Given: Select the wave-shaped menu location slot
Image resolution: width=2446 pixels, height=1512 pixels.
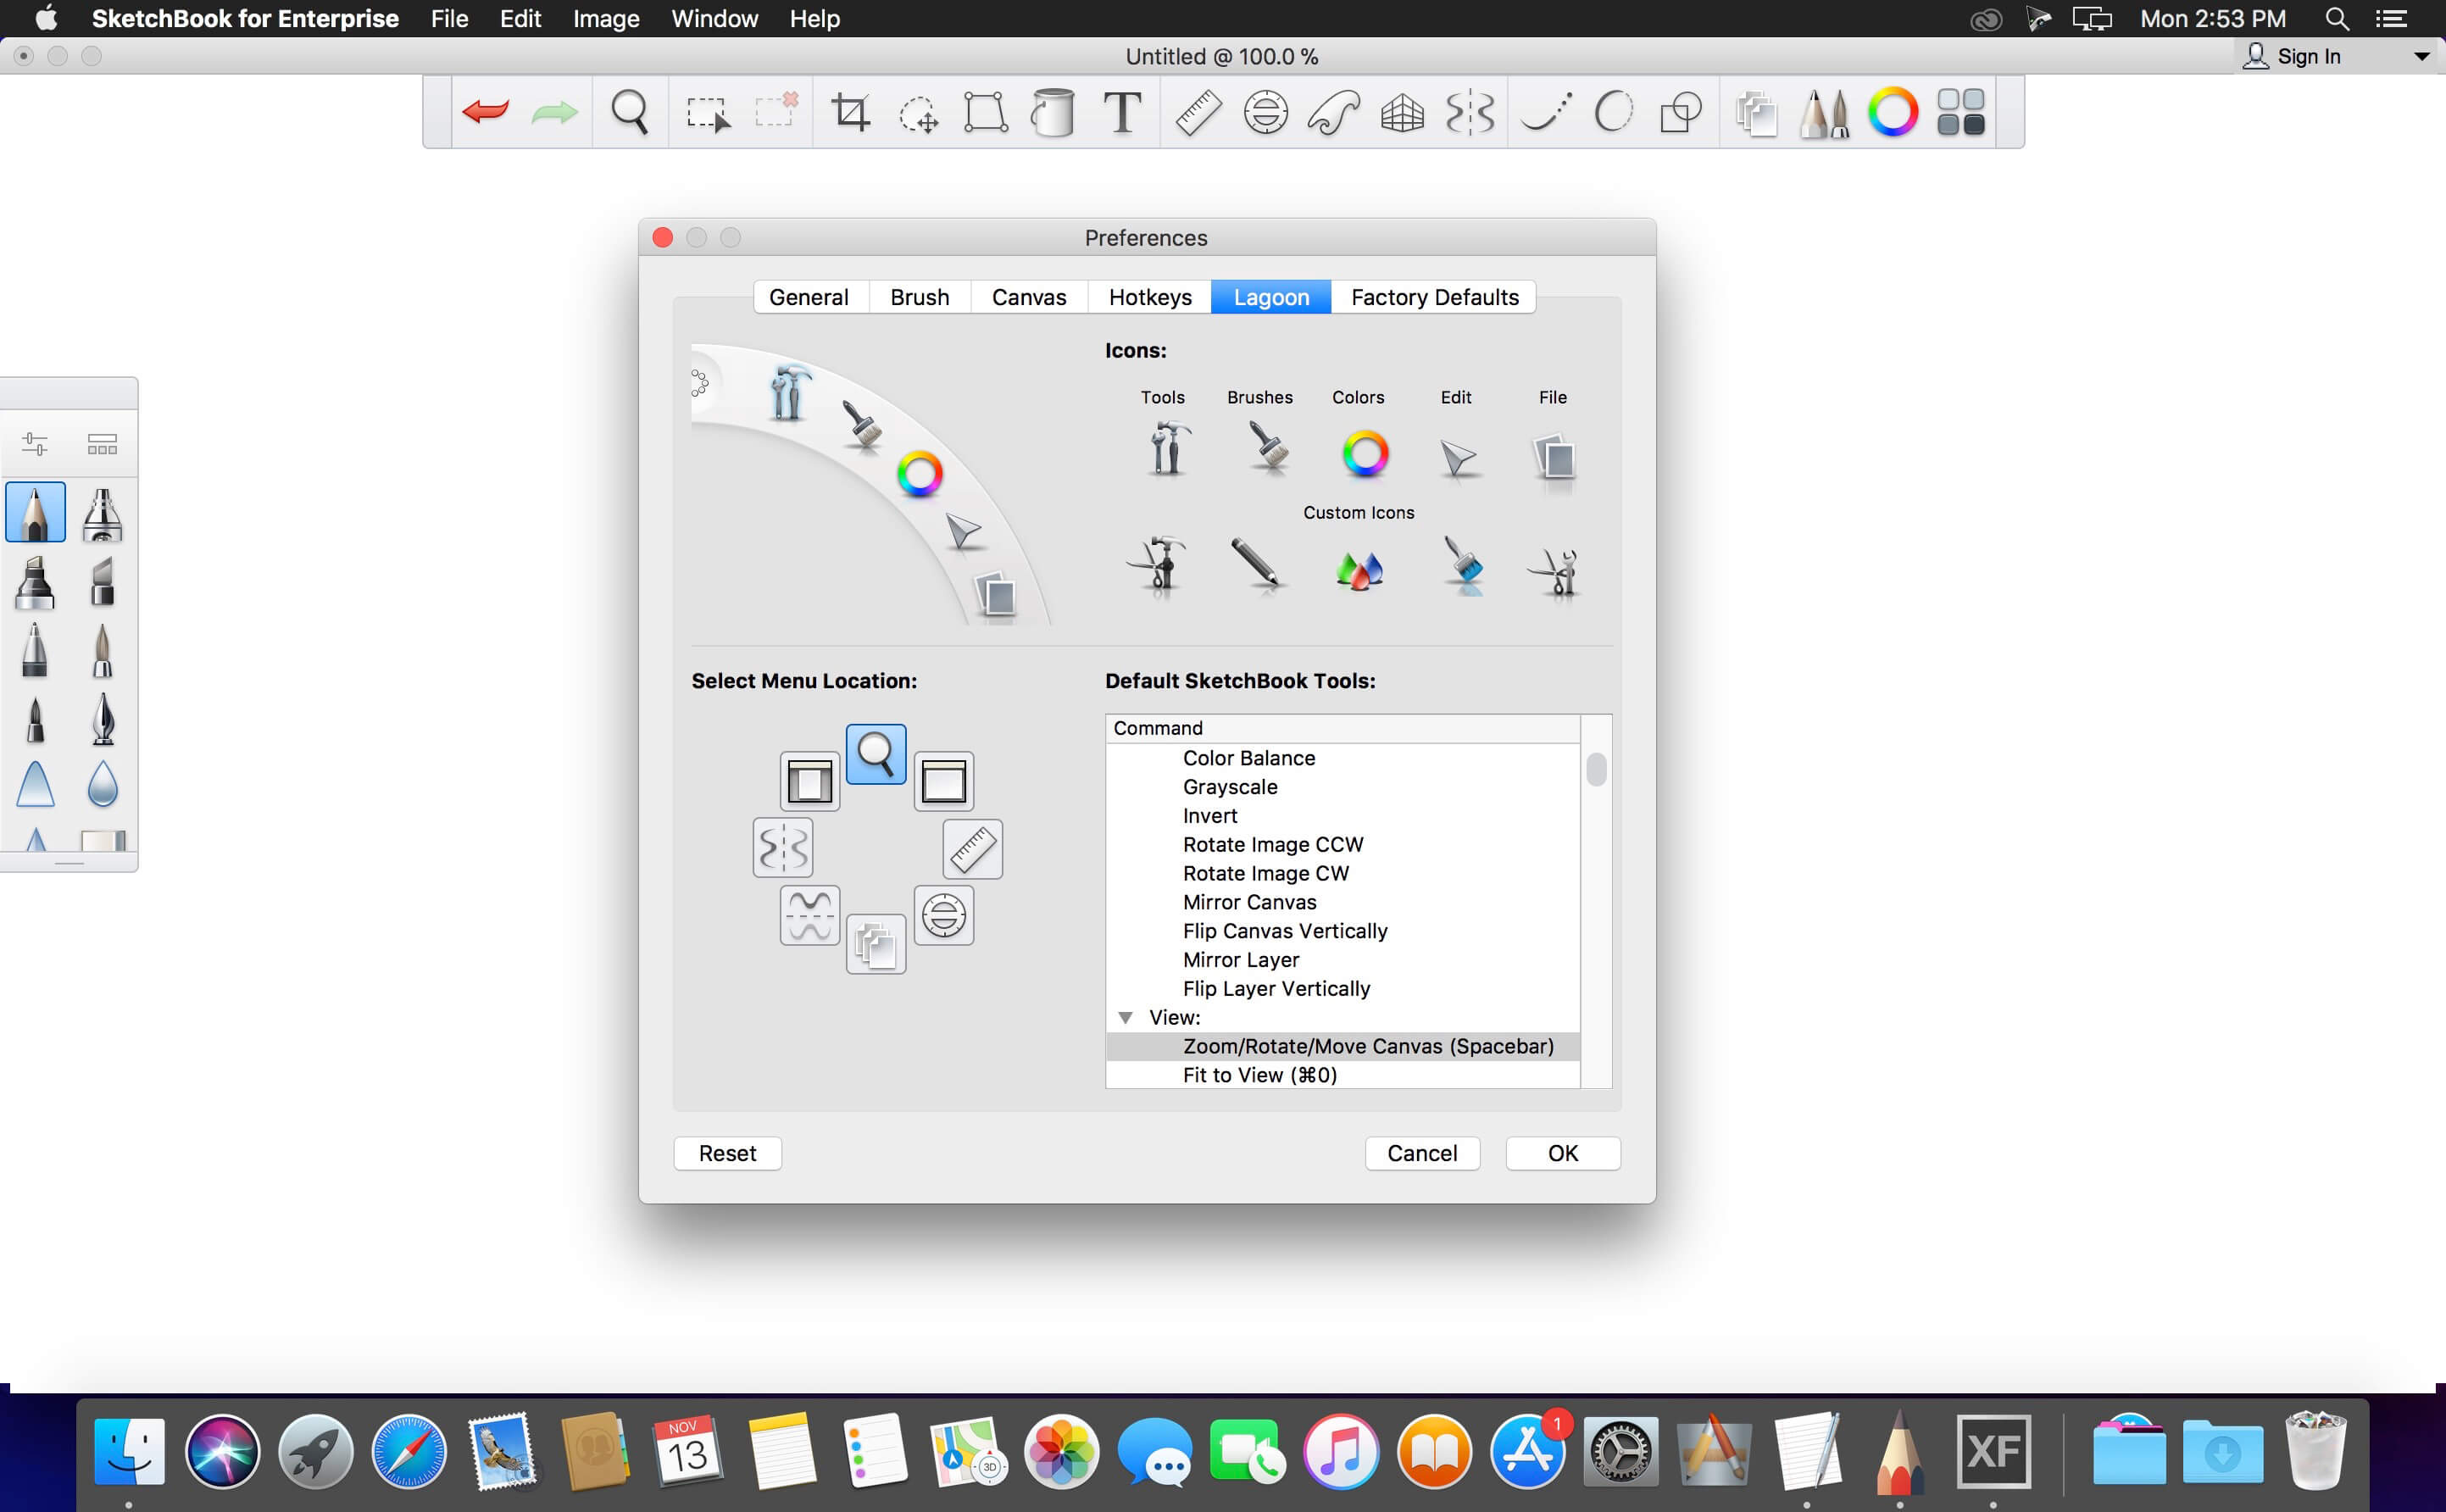Looking at the screenshot, I should pos(810,915).
